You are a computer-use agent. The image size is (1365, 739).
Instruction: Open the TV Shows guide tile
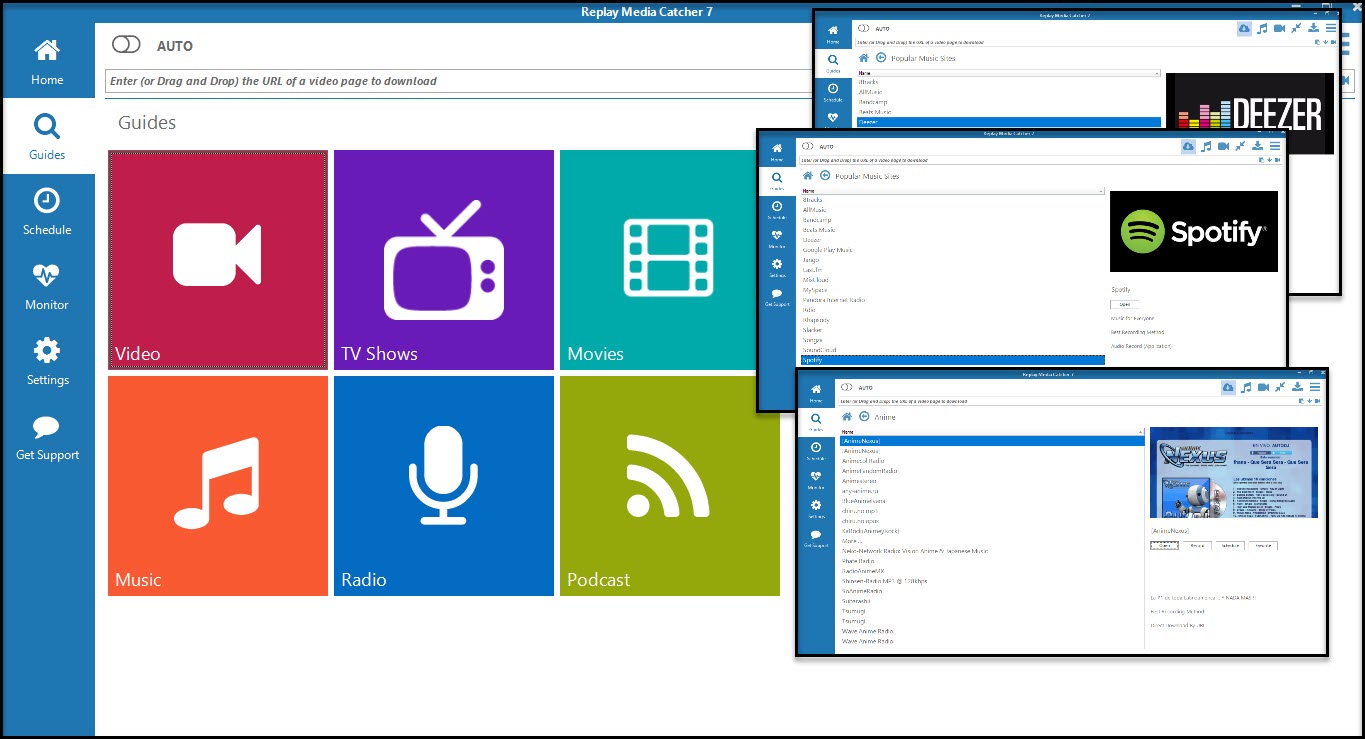coord(444,260)
